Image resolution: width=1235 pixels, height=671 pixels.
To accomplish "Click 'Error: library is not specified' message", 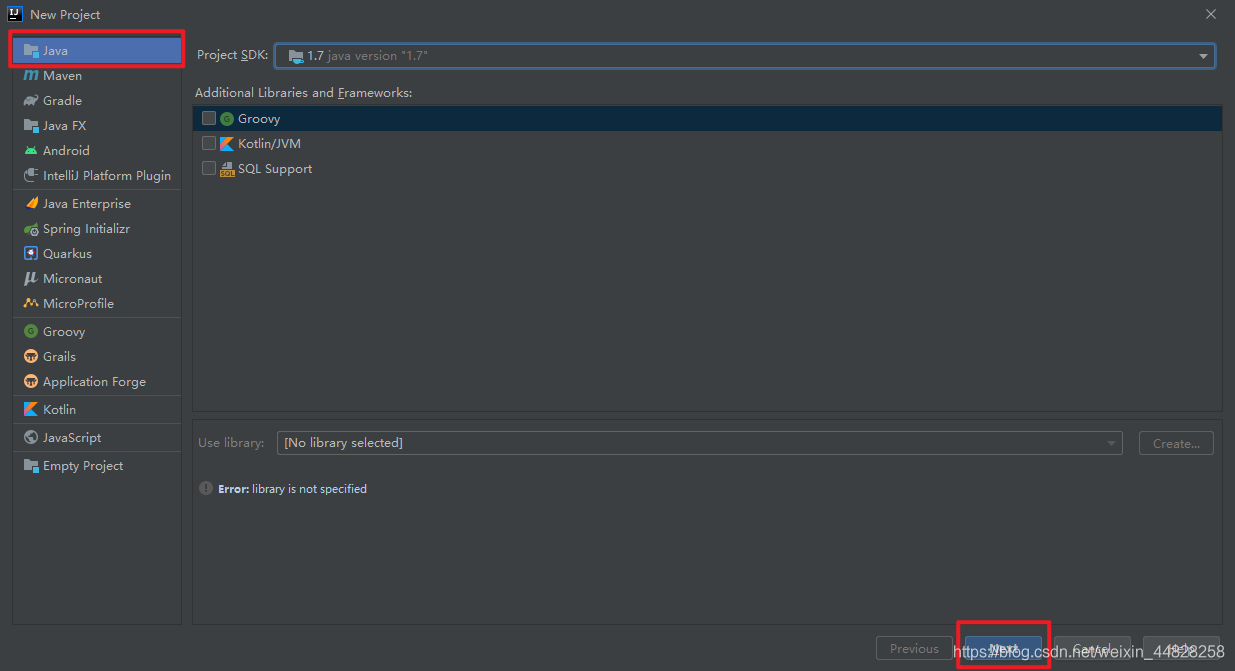I will pyautogui.click(x=292, y=489).
